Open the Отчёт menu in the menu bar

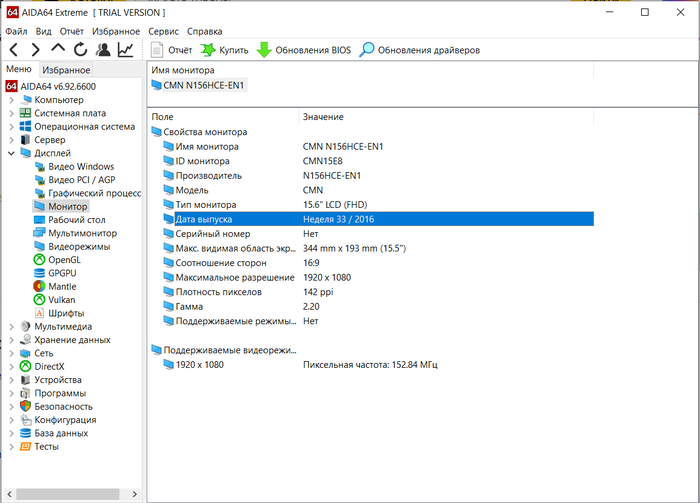tap(71, 31)
